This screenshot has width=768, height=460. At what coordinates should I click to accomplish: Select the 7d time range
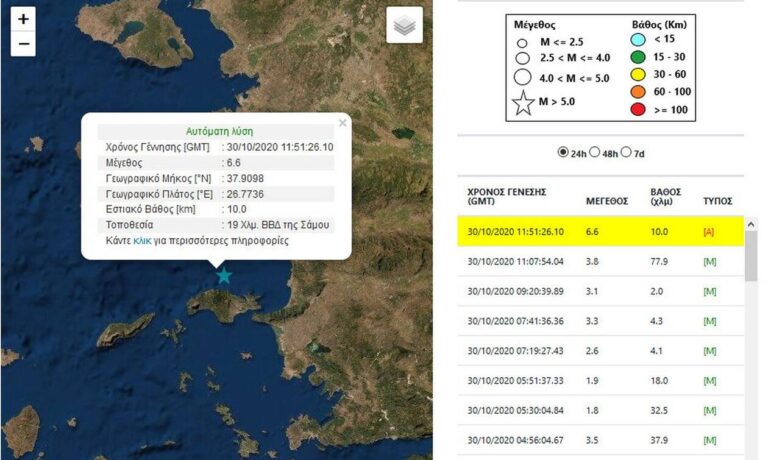[x=626, y=152]
